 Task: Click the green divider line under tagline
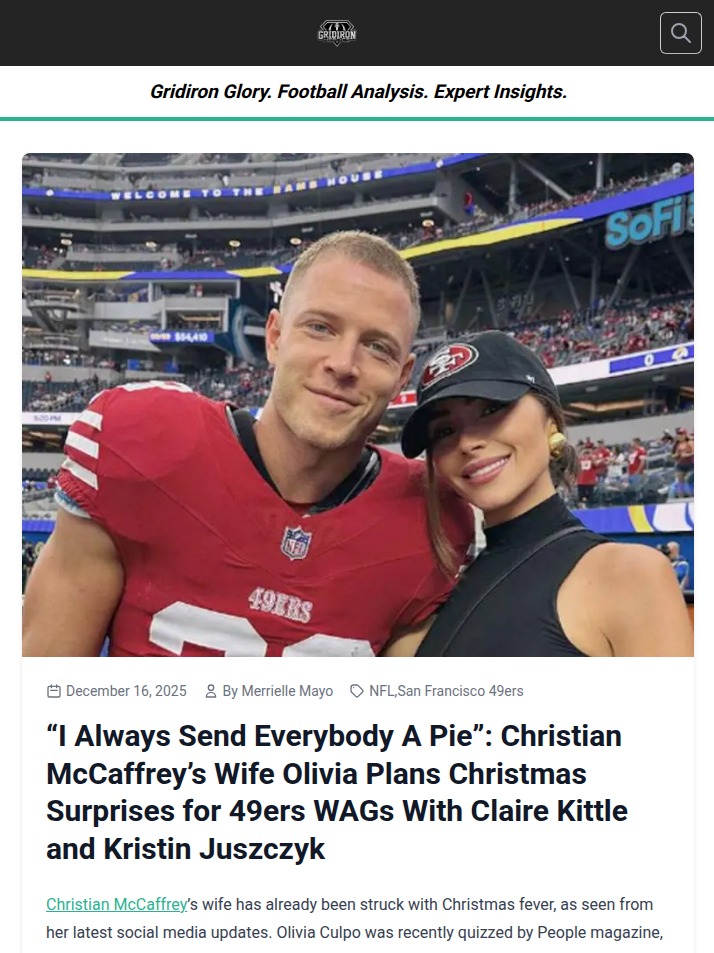point(357,119)
